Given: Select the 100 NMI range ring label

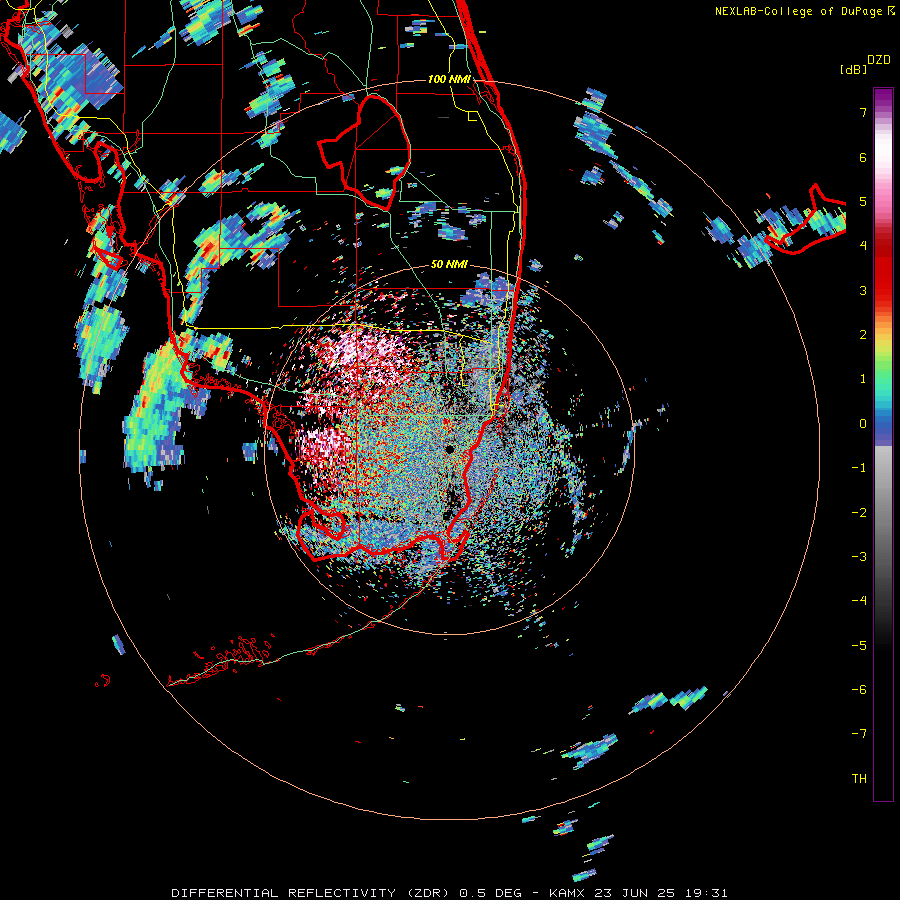Looking at the screenshot, I should [x=449, y=79].
